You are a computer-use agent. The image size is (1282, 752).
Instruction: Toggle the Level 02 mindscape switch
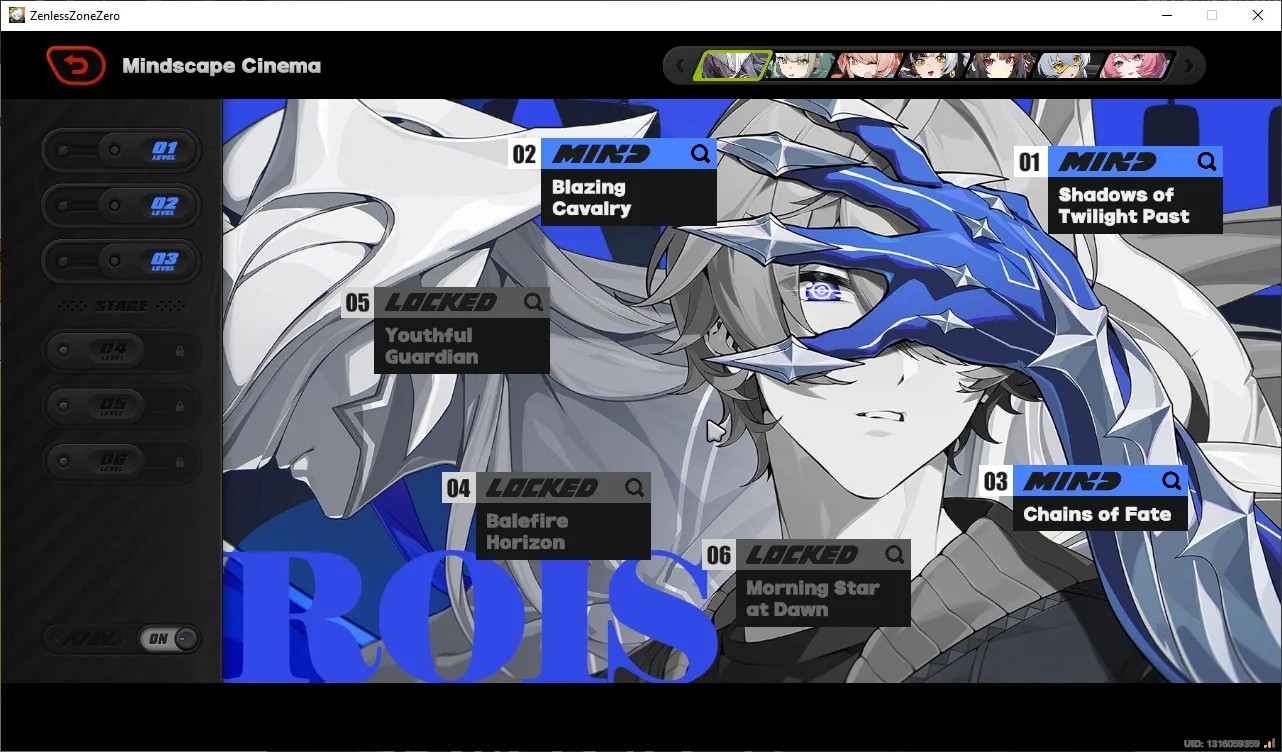pyautogui.click(x=122, y=206)
